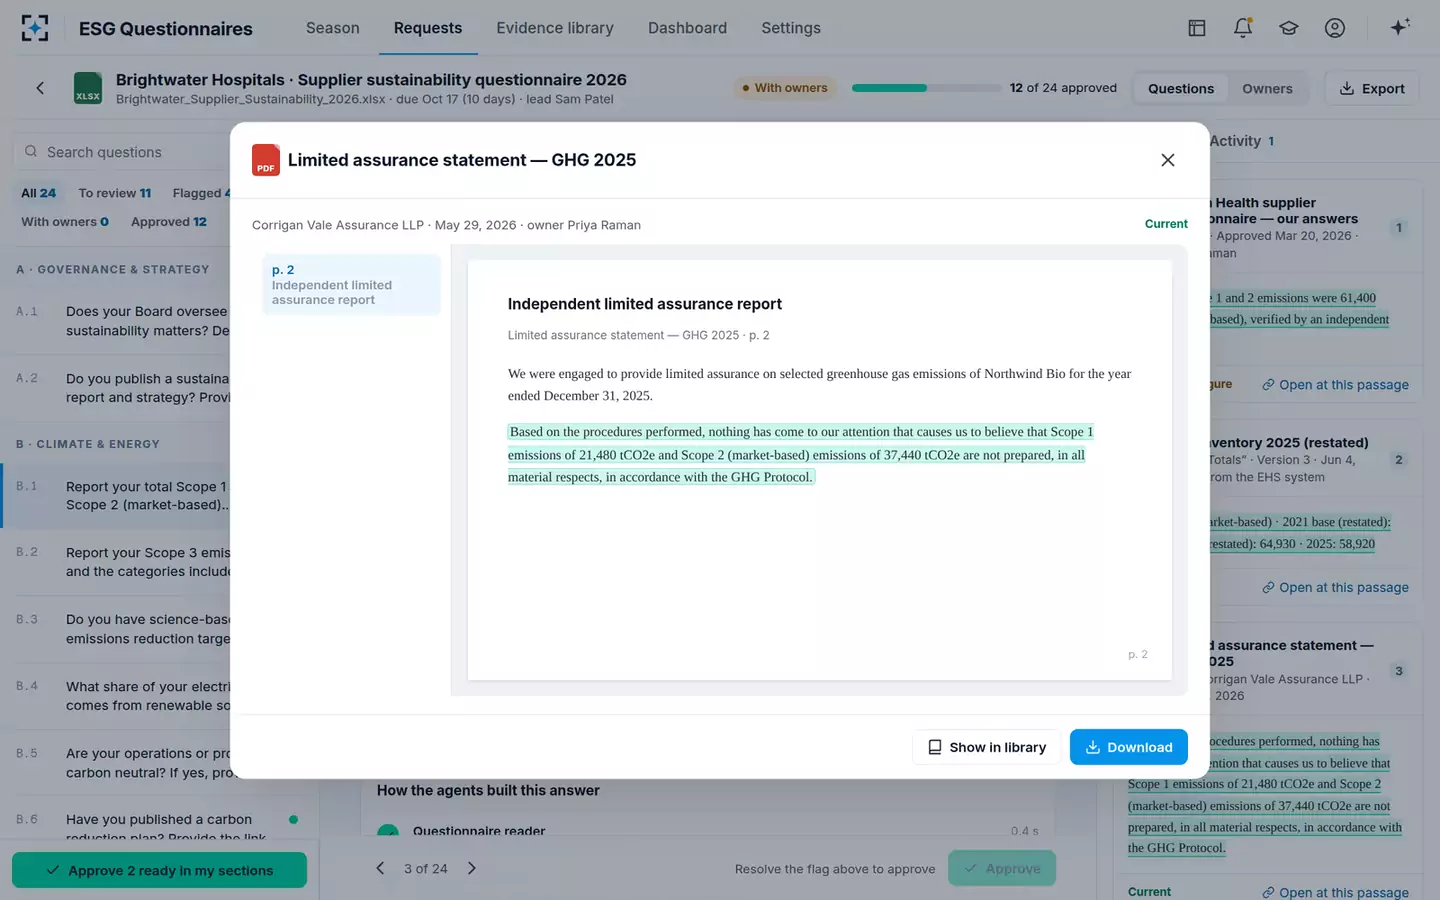Open the Evidence library tab
The image size is (1440, 900).
pyautogui.click(x=555, y=28)
